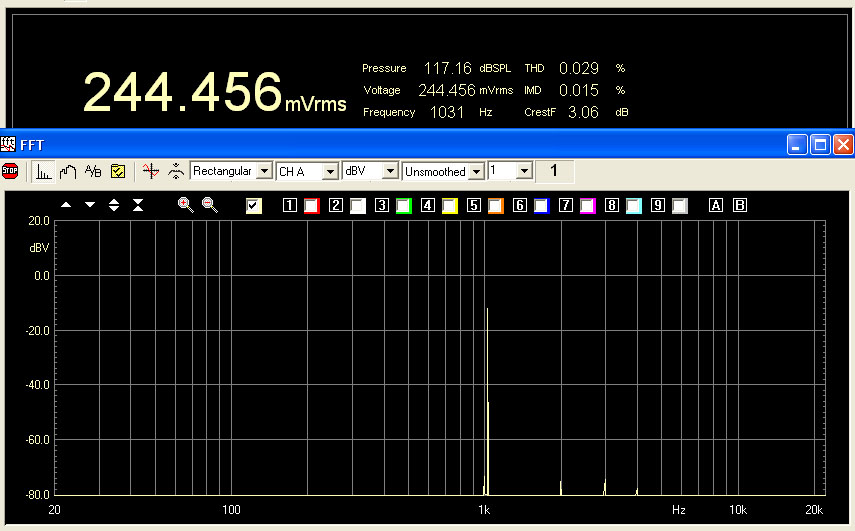This screenshot has height=531, width=855.
Task: Click the A button in the overlay row
Action: [715, 205]
